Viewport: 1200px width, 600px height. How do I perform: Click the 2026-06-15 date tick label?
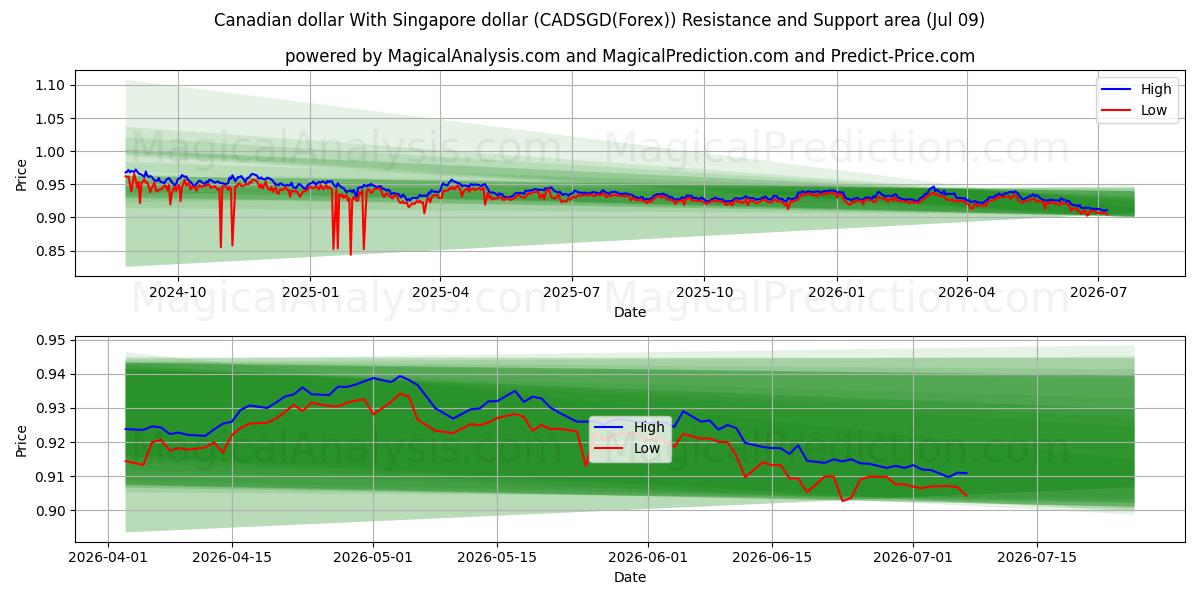click(771, 557)
